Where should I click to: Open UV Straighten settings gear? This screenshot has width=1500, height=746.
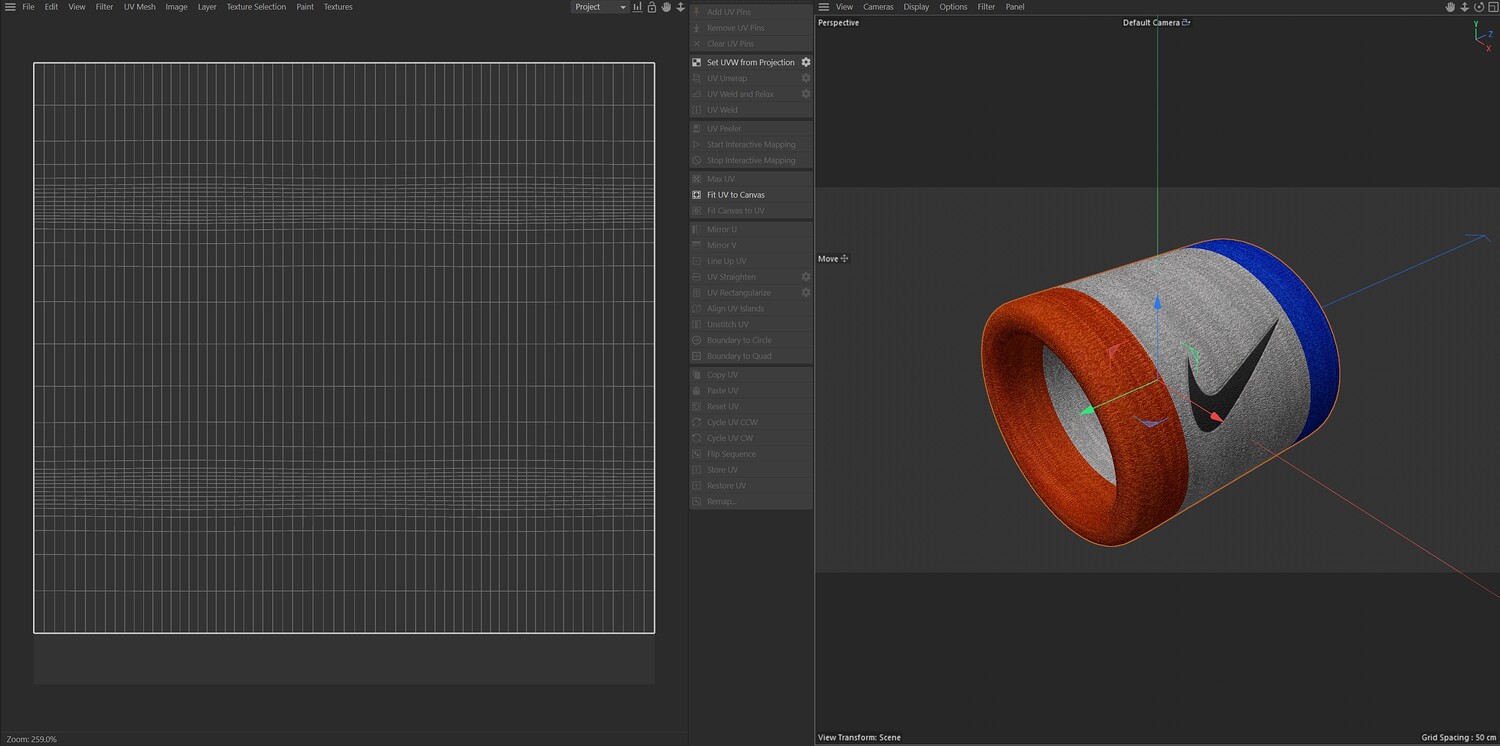806,277
